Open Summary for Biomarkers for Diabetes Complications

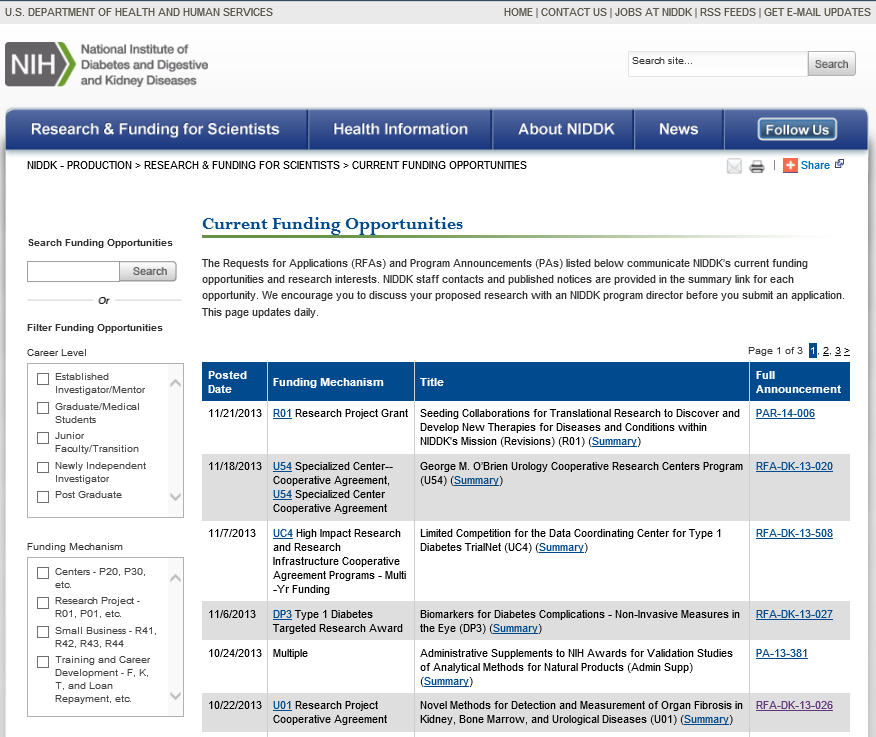[x=515, y=629]
